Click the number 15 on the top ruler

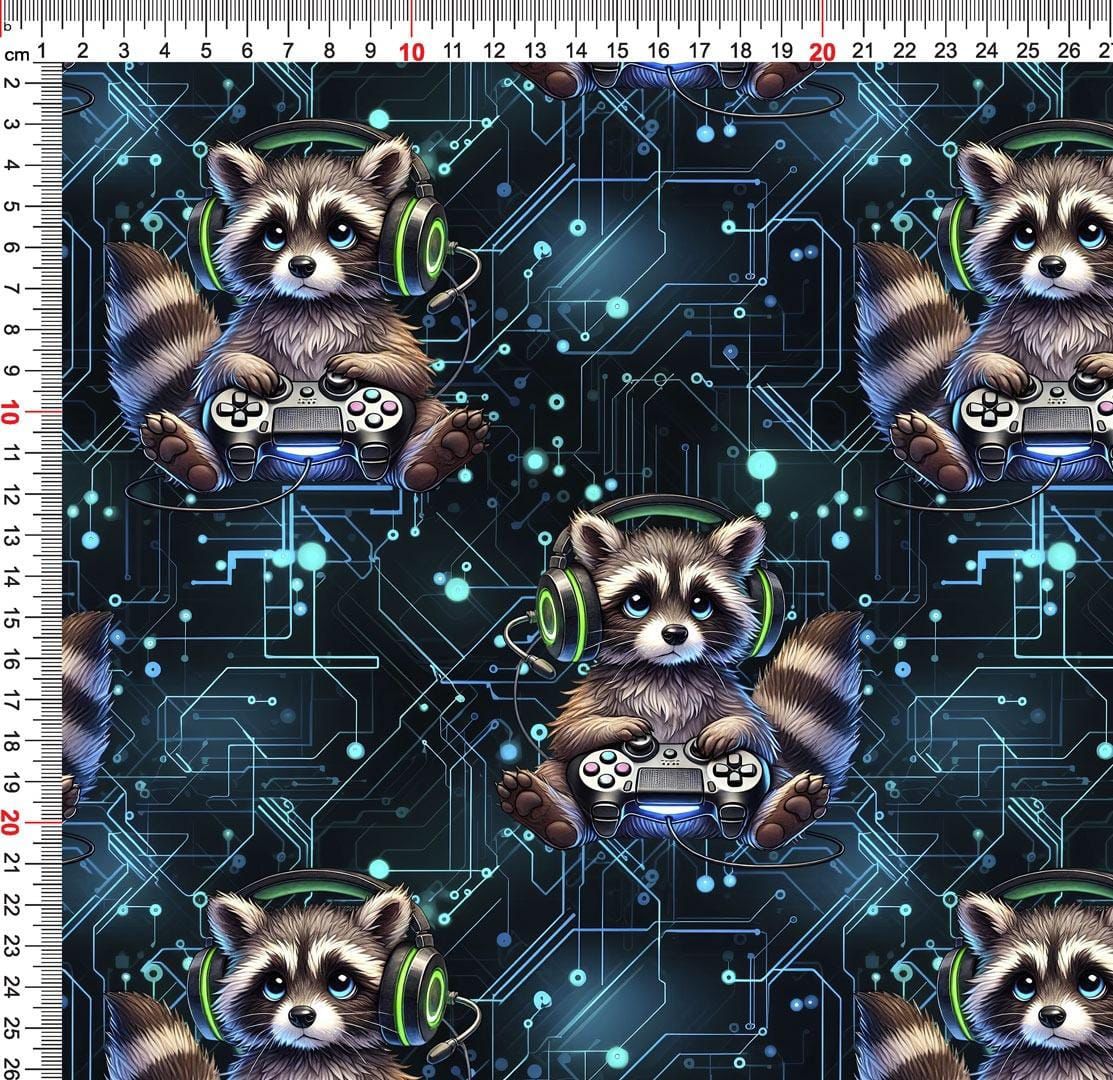(617, 51)
